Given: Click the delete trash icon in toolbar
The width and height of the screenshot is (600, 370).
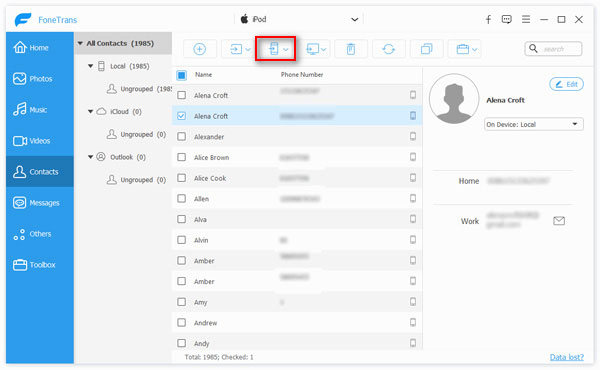Looking at the screenshot, I should (x=351, y=49).
